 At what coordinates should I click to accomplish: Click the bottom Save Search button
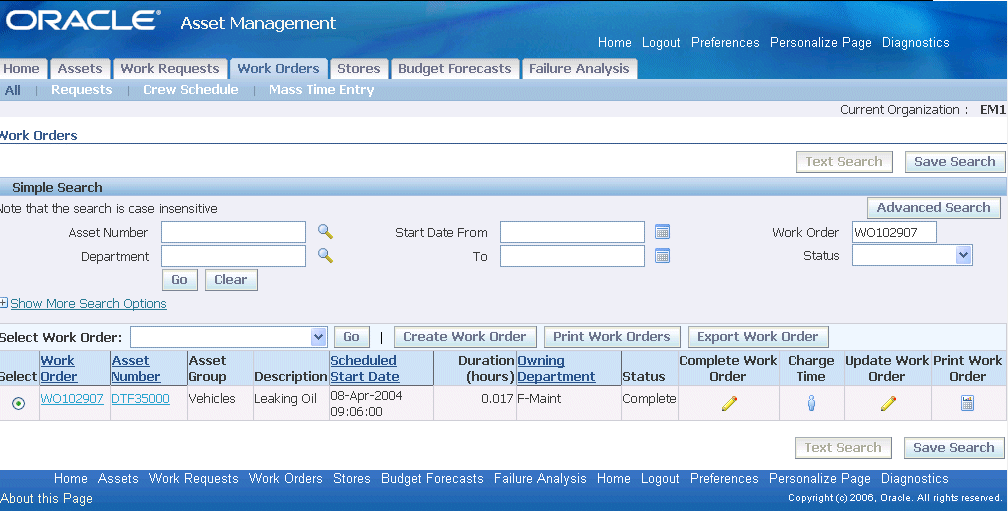coord(954,448)
